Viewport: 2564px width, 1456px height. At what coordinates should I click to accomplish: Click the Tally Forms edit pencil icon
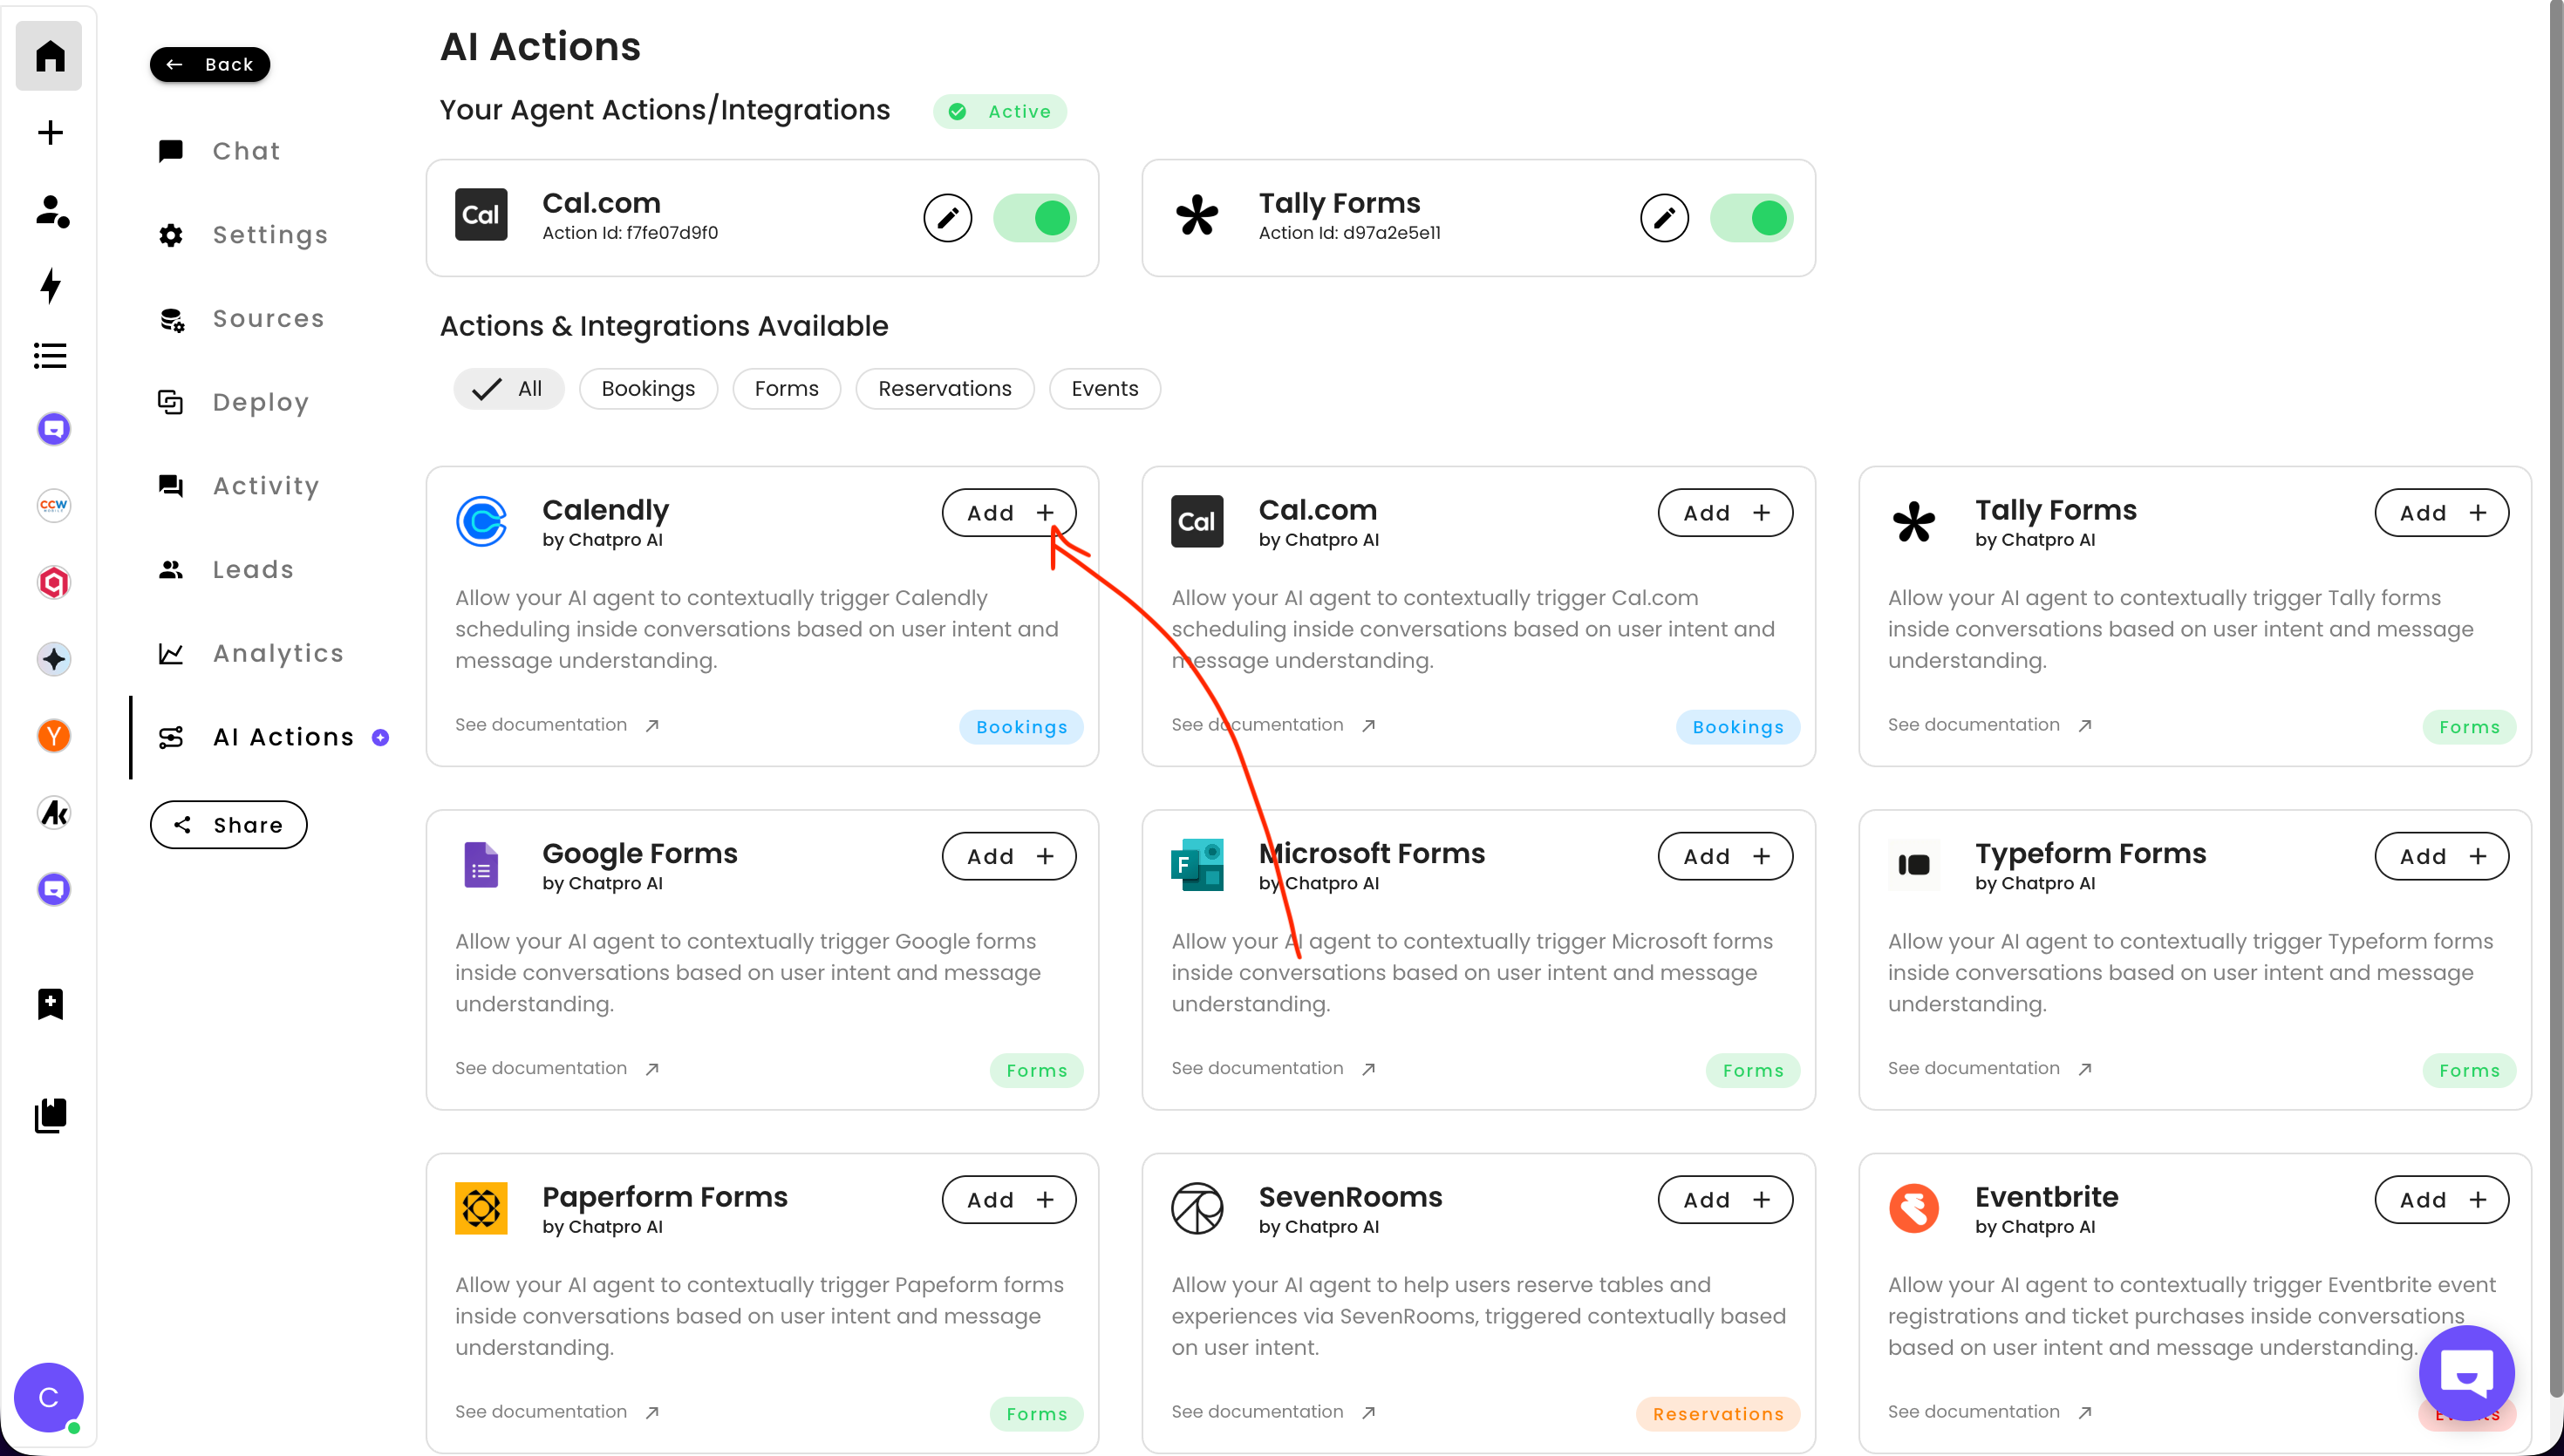1663,218
